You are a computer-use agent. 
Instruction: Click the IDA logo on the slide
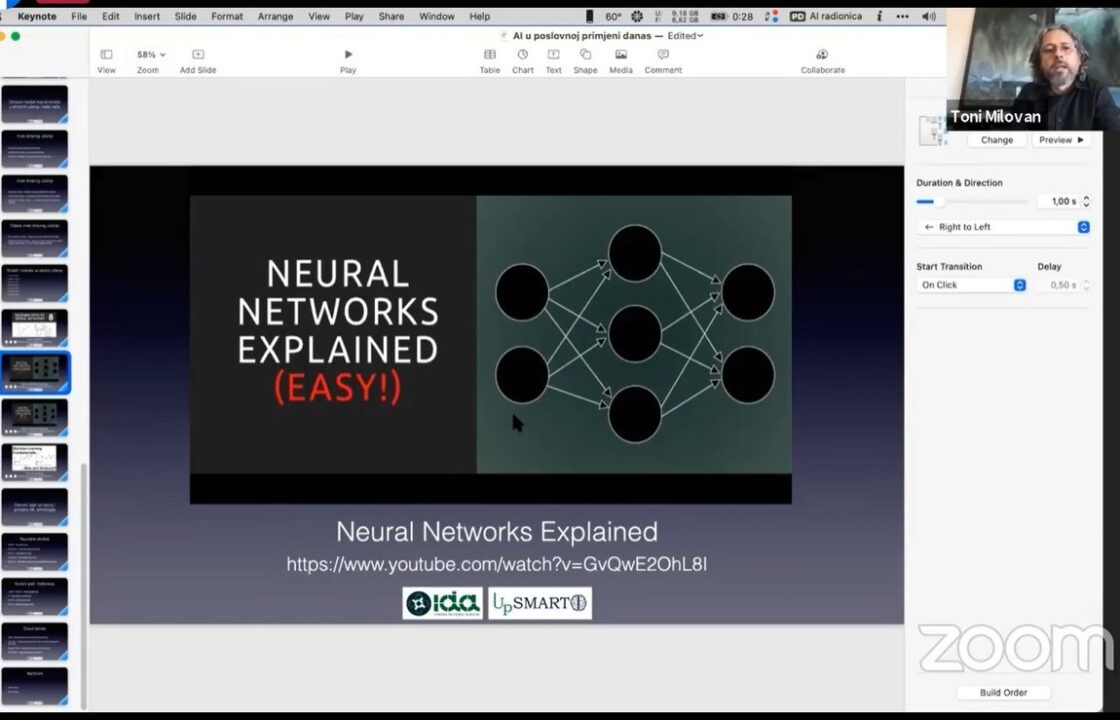tap(442, 604)
